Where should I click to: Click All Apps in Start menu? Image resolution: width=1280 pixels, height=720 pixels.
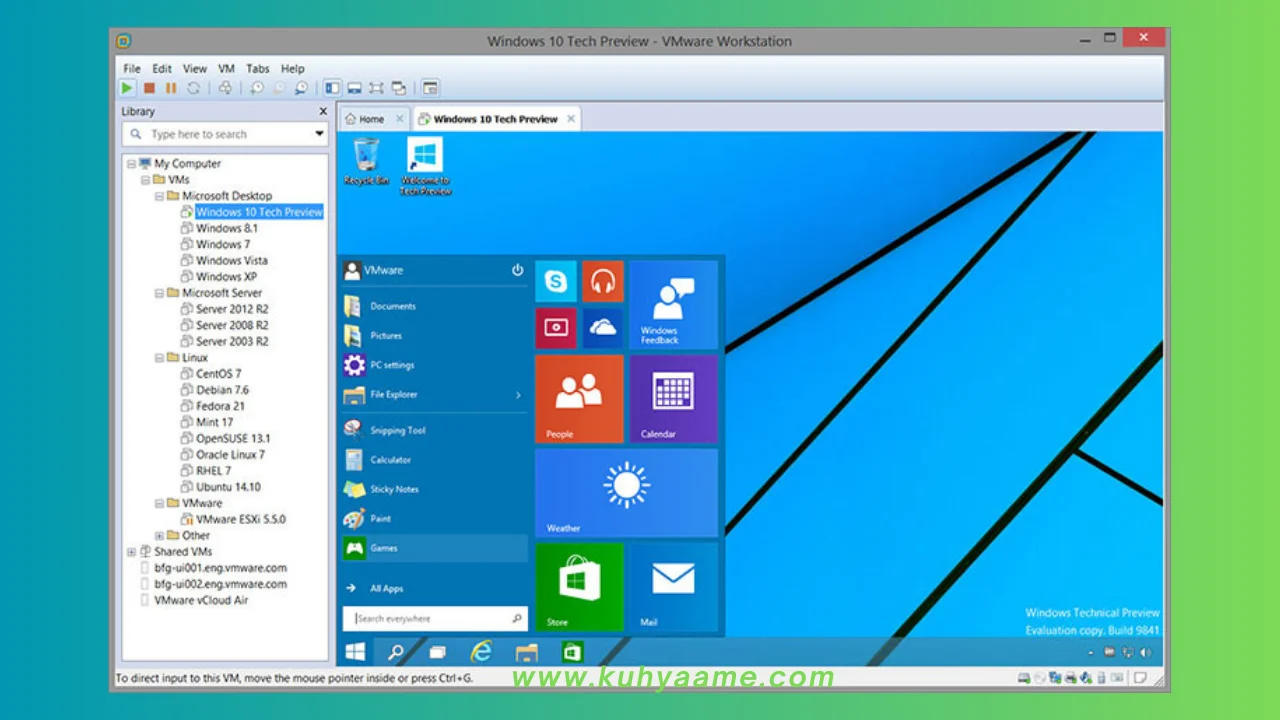pos(386,589)
